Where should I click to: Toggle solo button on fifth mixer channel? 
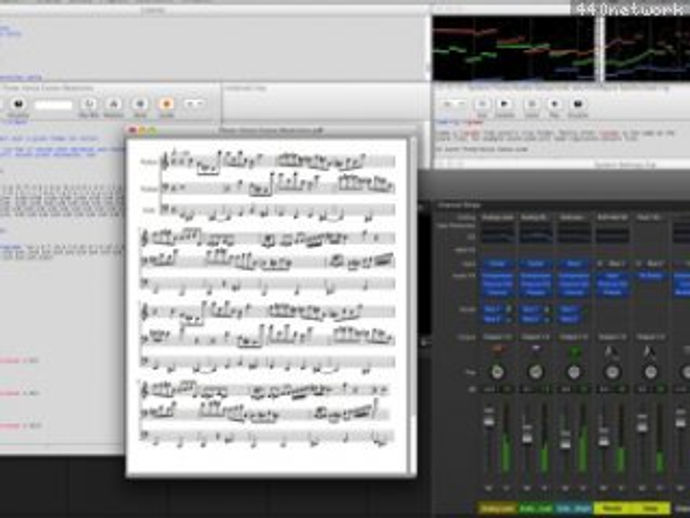(x=659, y=489)
